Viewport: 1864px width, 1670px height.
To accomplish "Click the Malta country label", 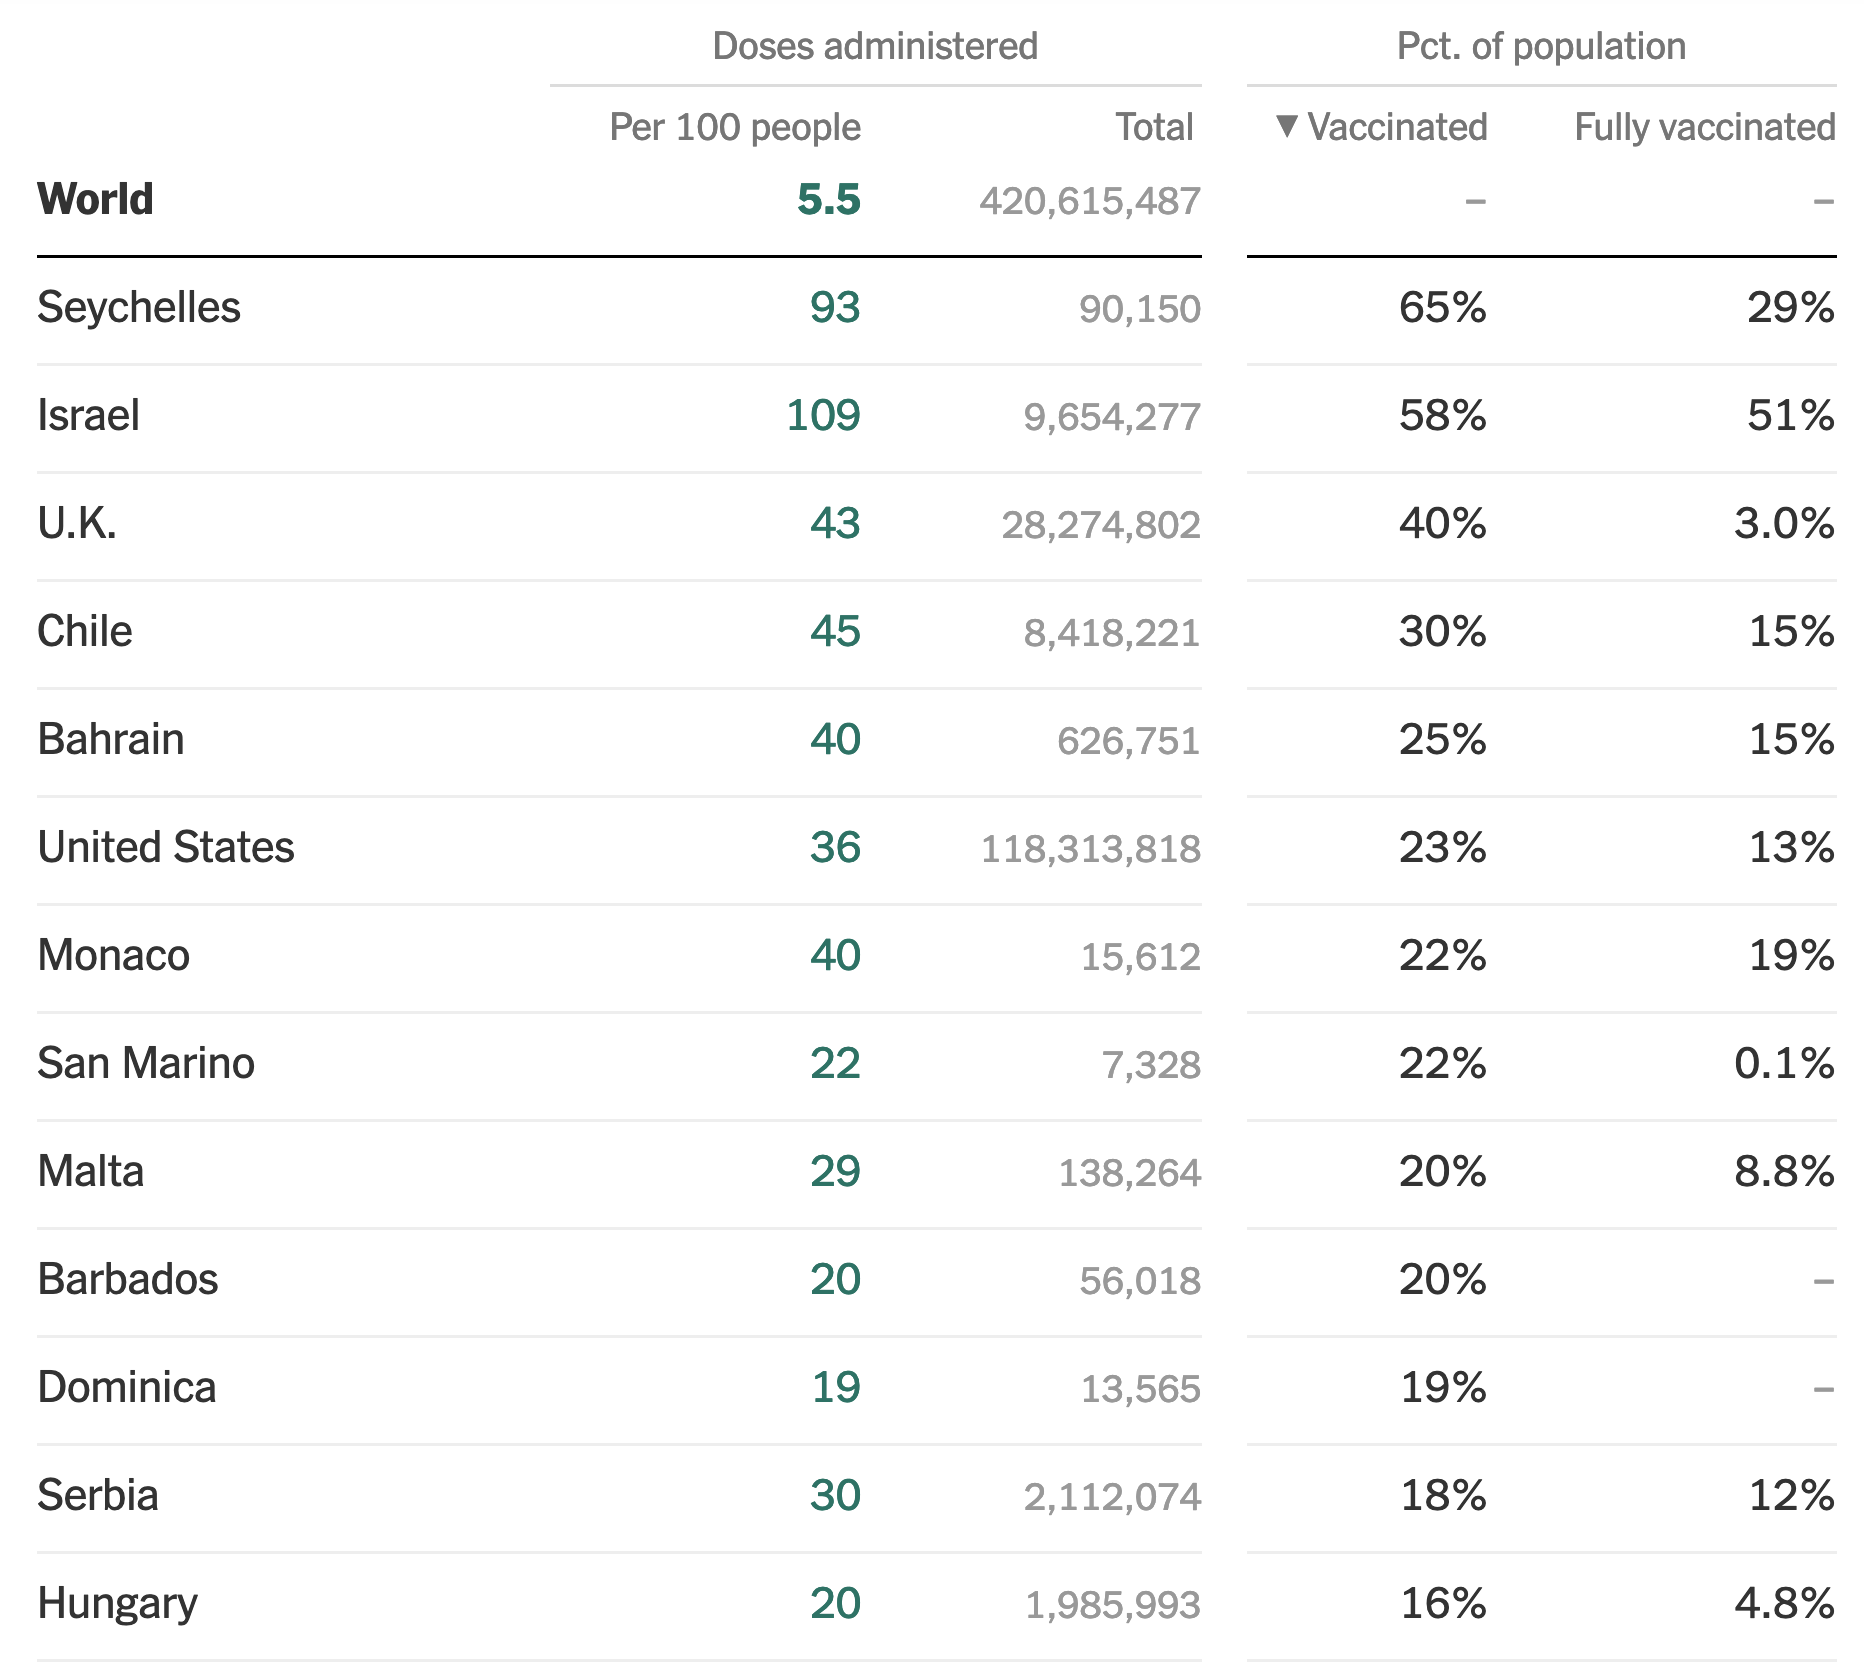I will pos(91,1171).
